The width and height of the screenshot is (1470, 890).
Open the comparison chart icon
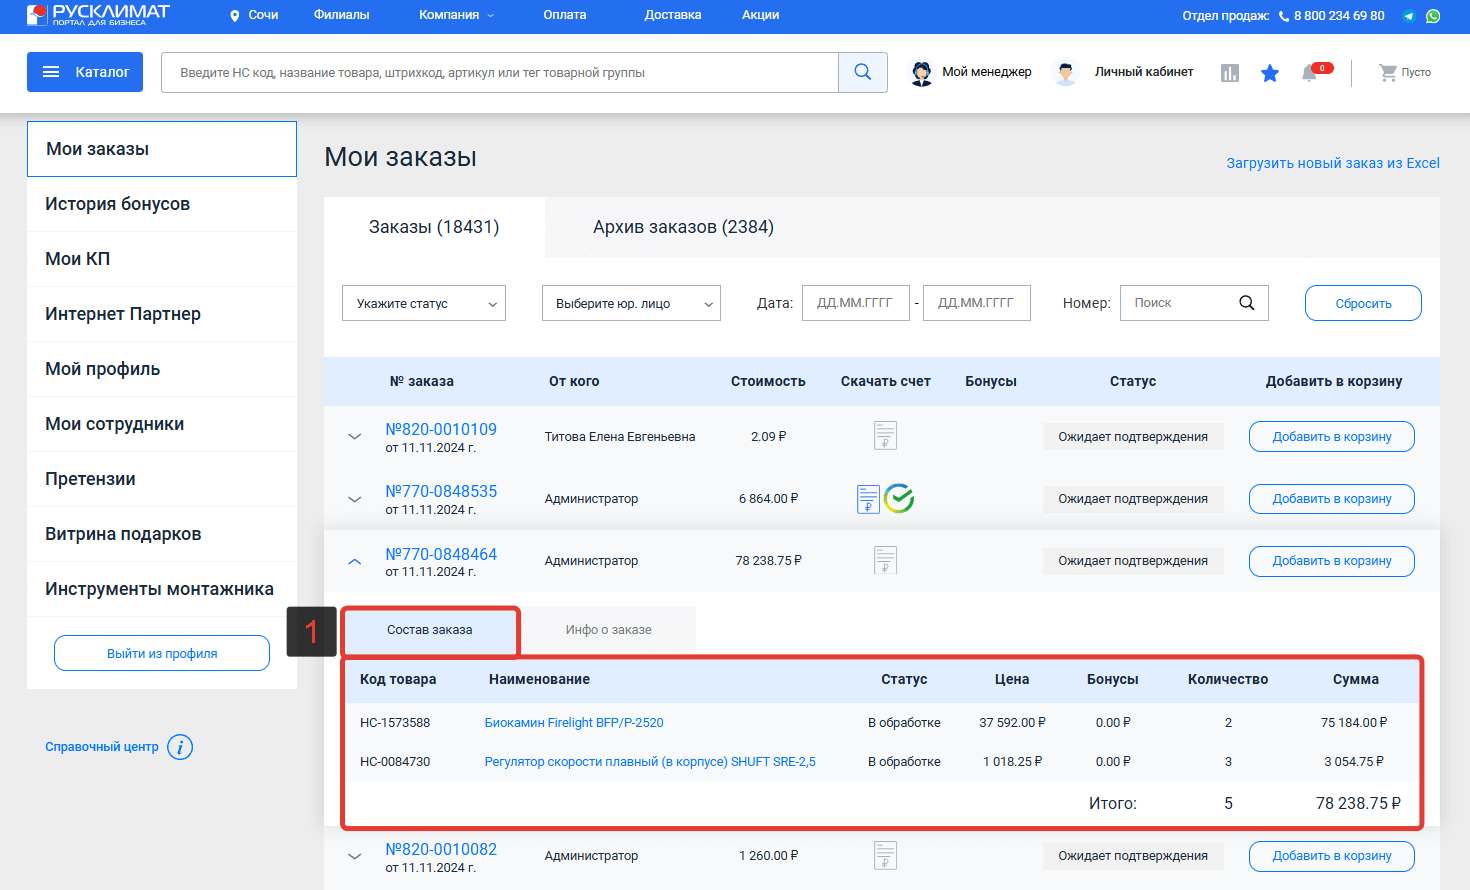click(x=1230, y=73)
